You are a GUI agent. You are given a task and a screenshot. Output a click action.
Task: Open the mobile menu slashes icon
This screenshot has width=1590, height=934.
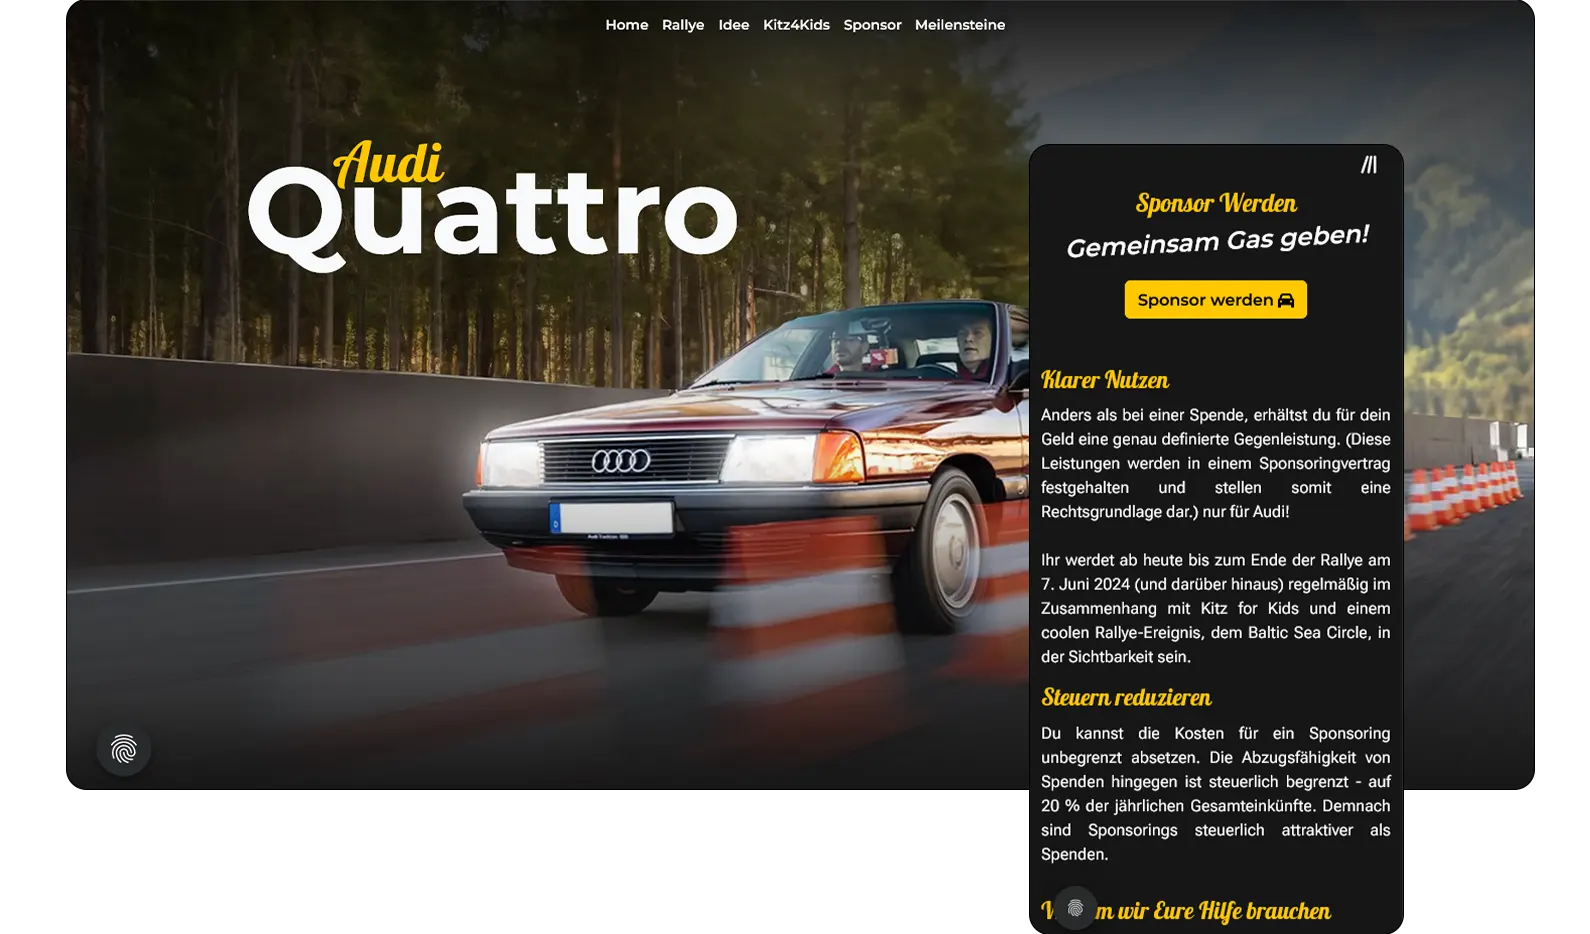tap(1369, 164)
